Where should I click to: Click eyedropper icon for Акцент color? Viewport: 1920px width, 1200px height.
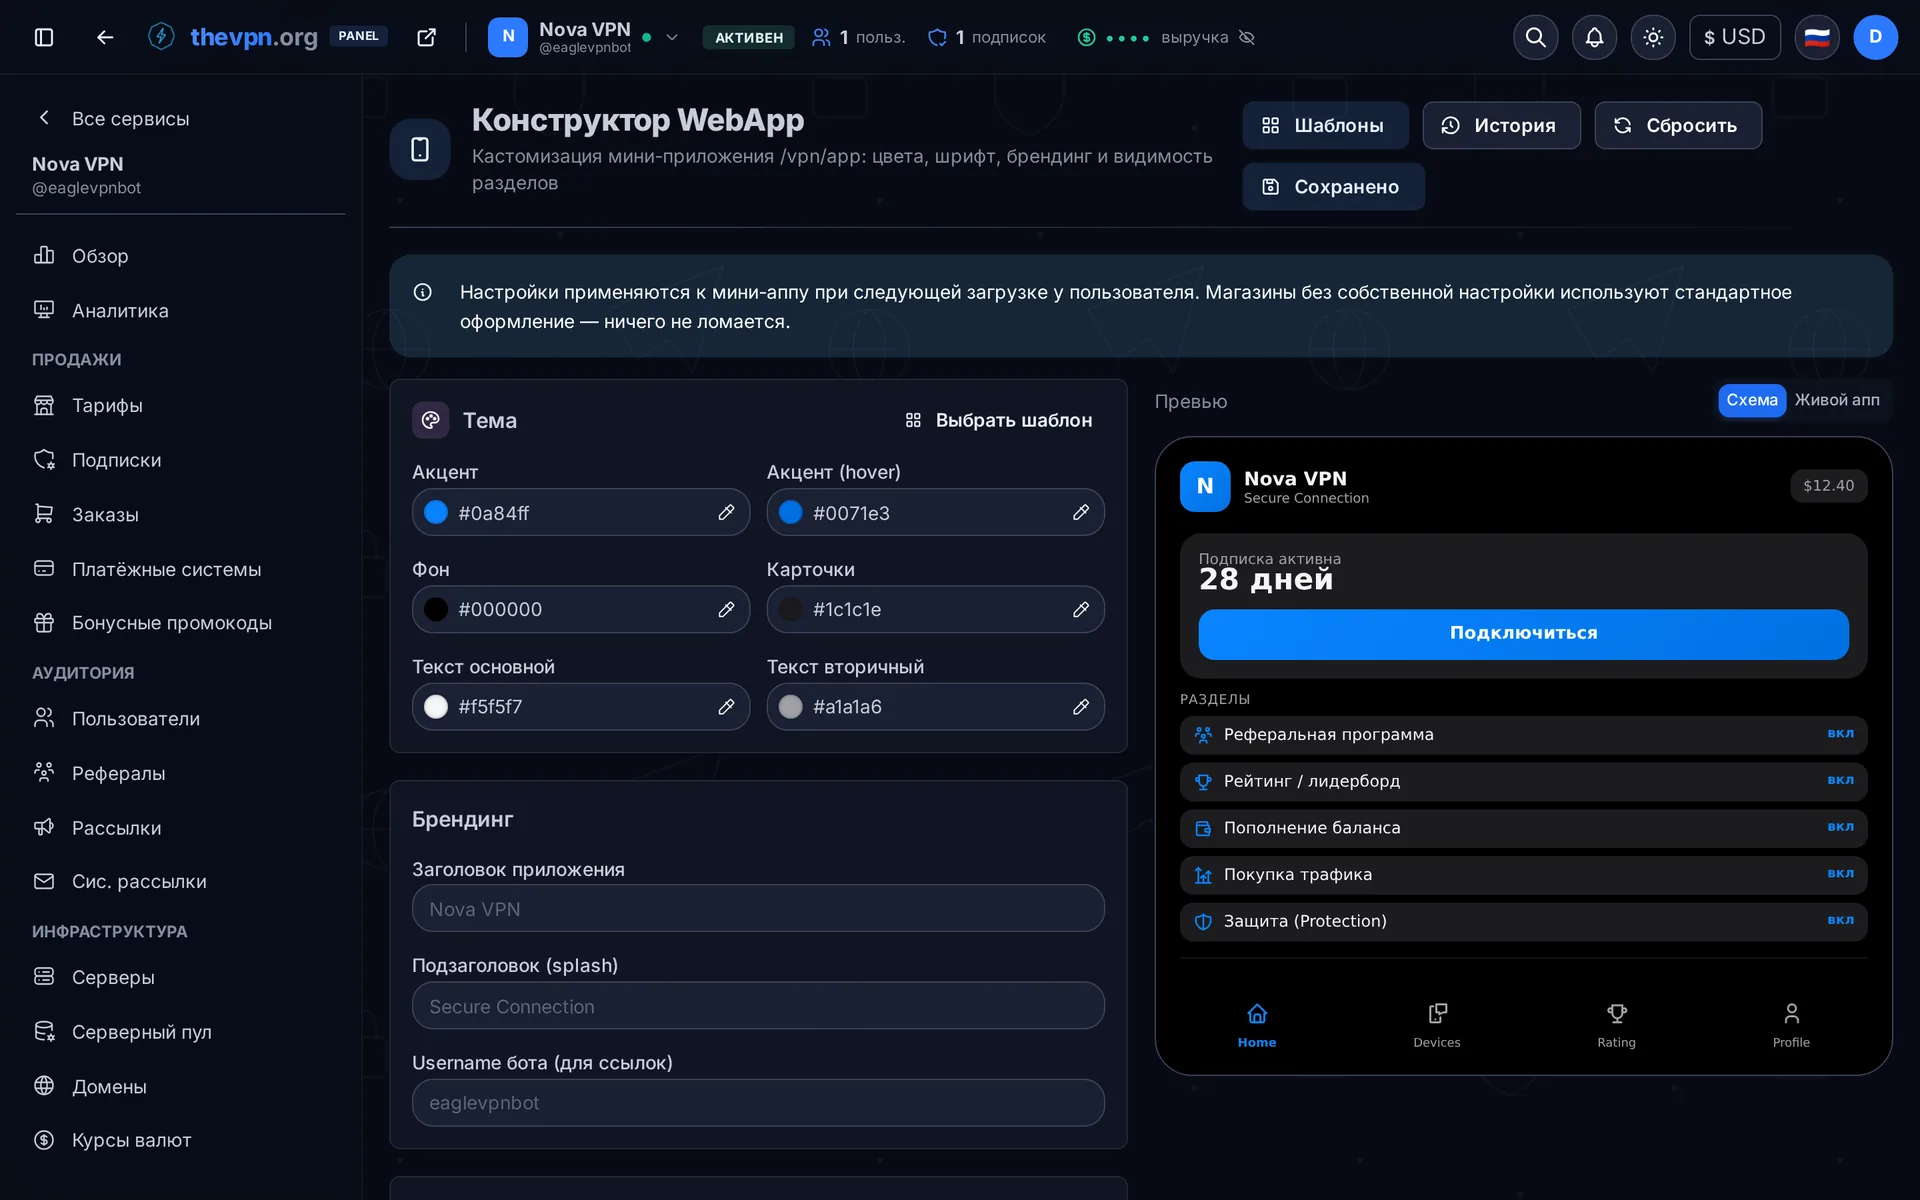coord(726,513)
